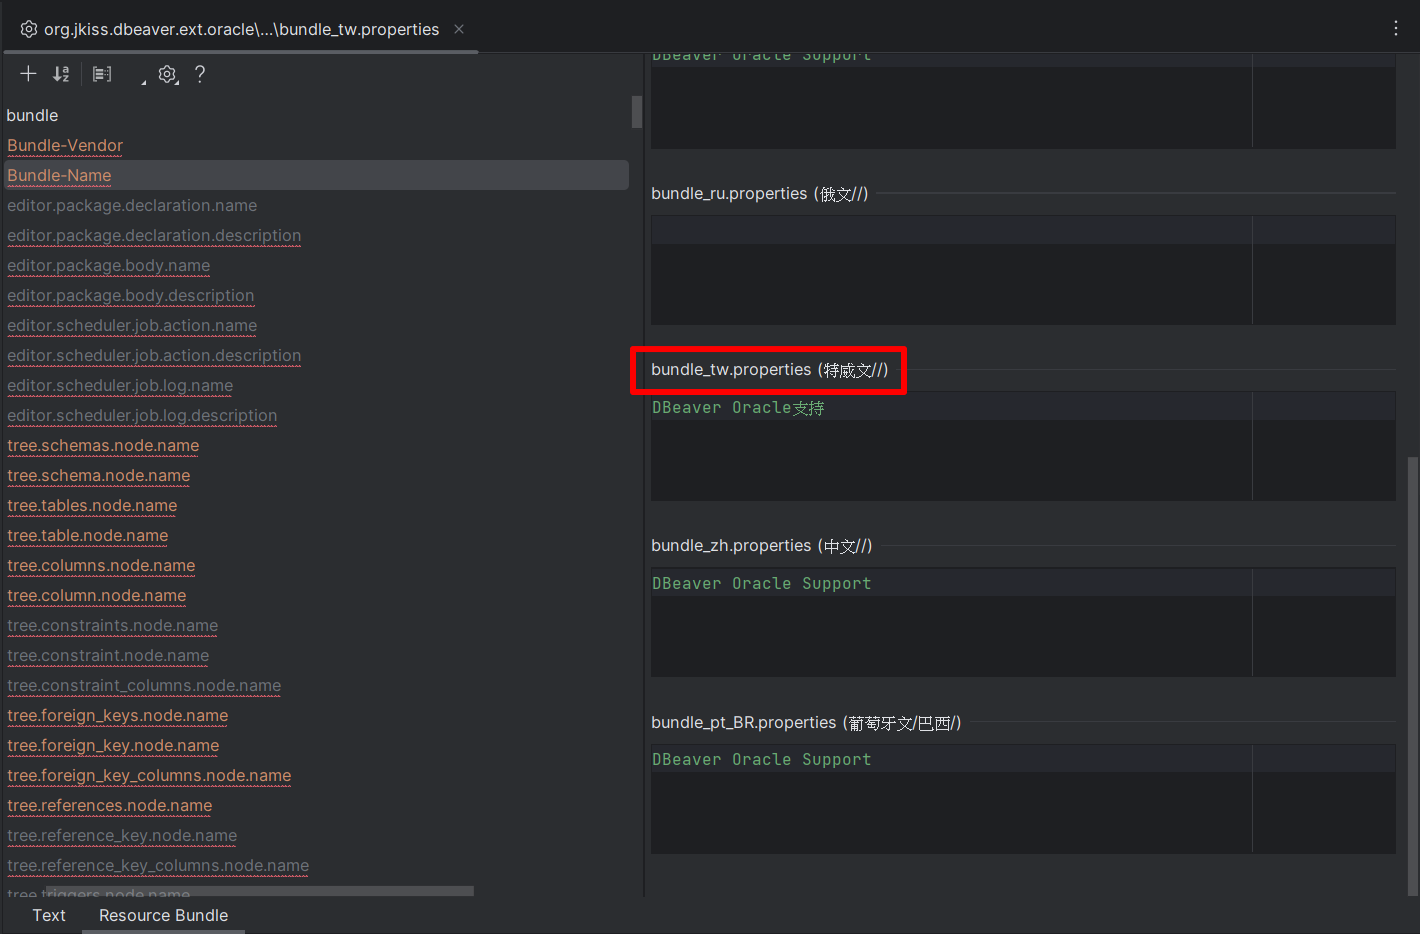Click the show-only-incomplete-properties filter icon

tap(101, 73)
